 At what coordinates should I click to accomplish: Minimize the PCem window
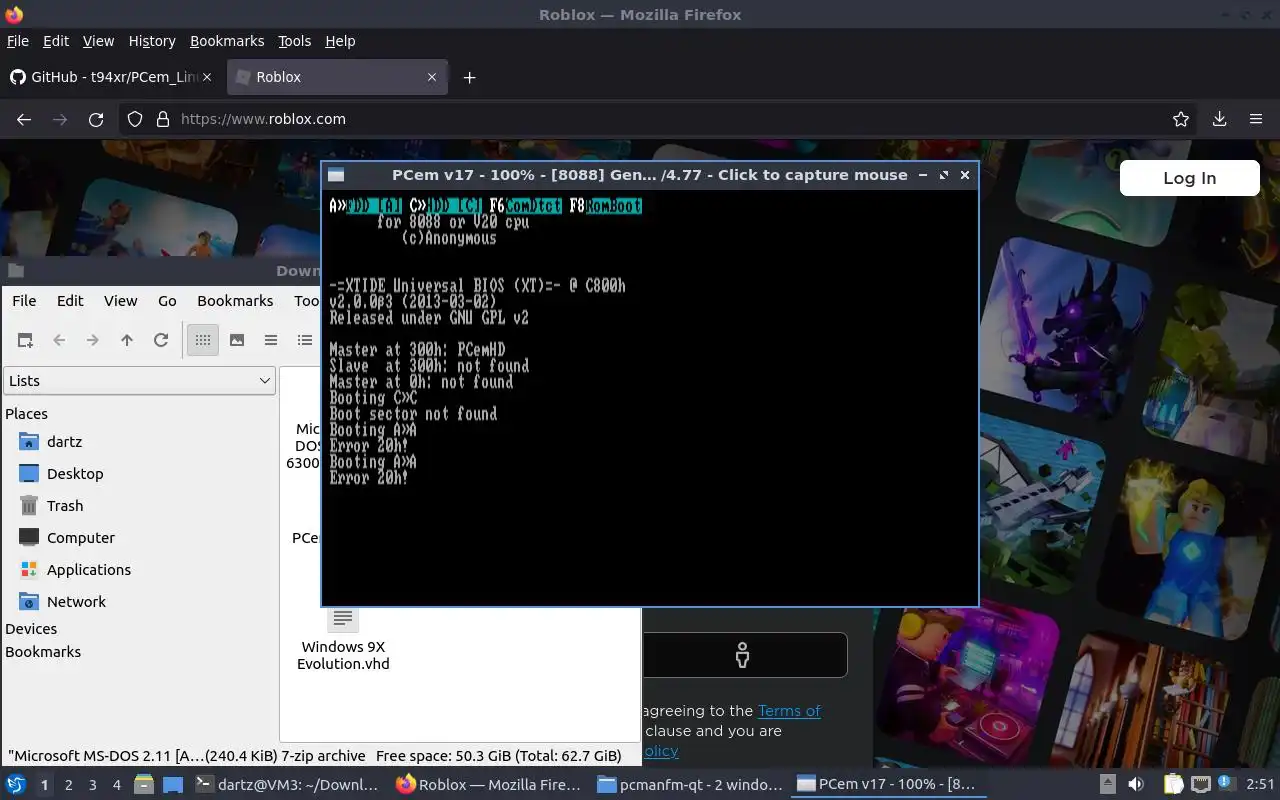[x=923, y=175]
